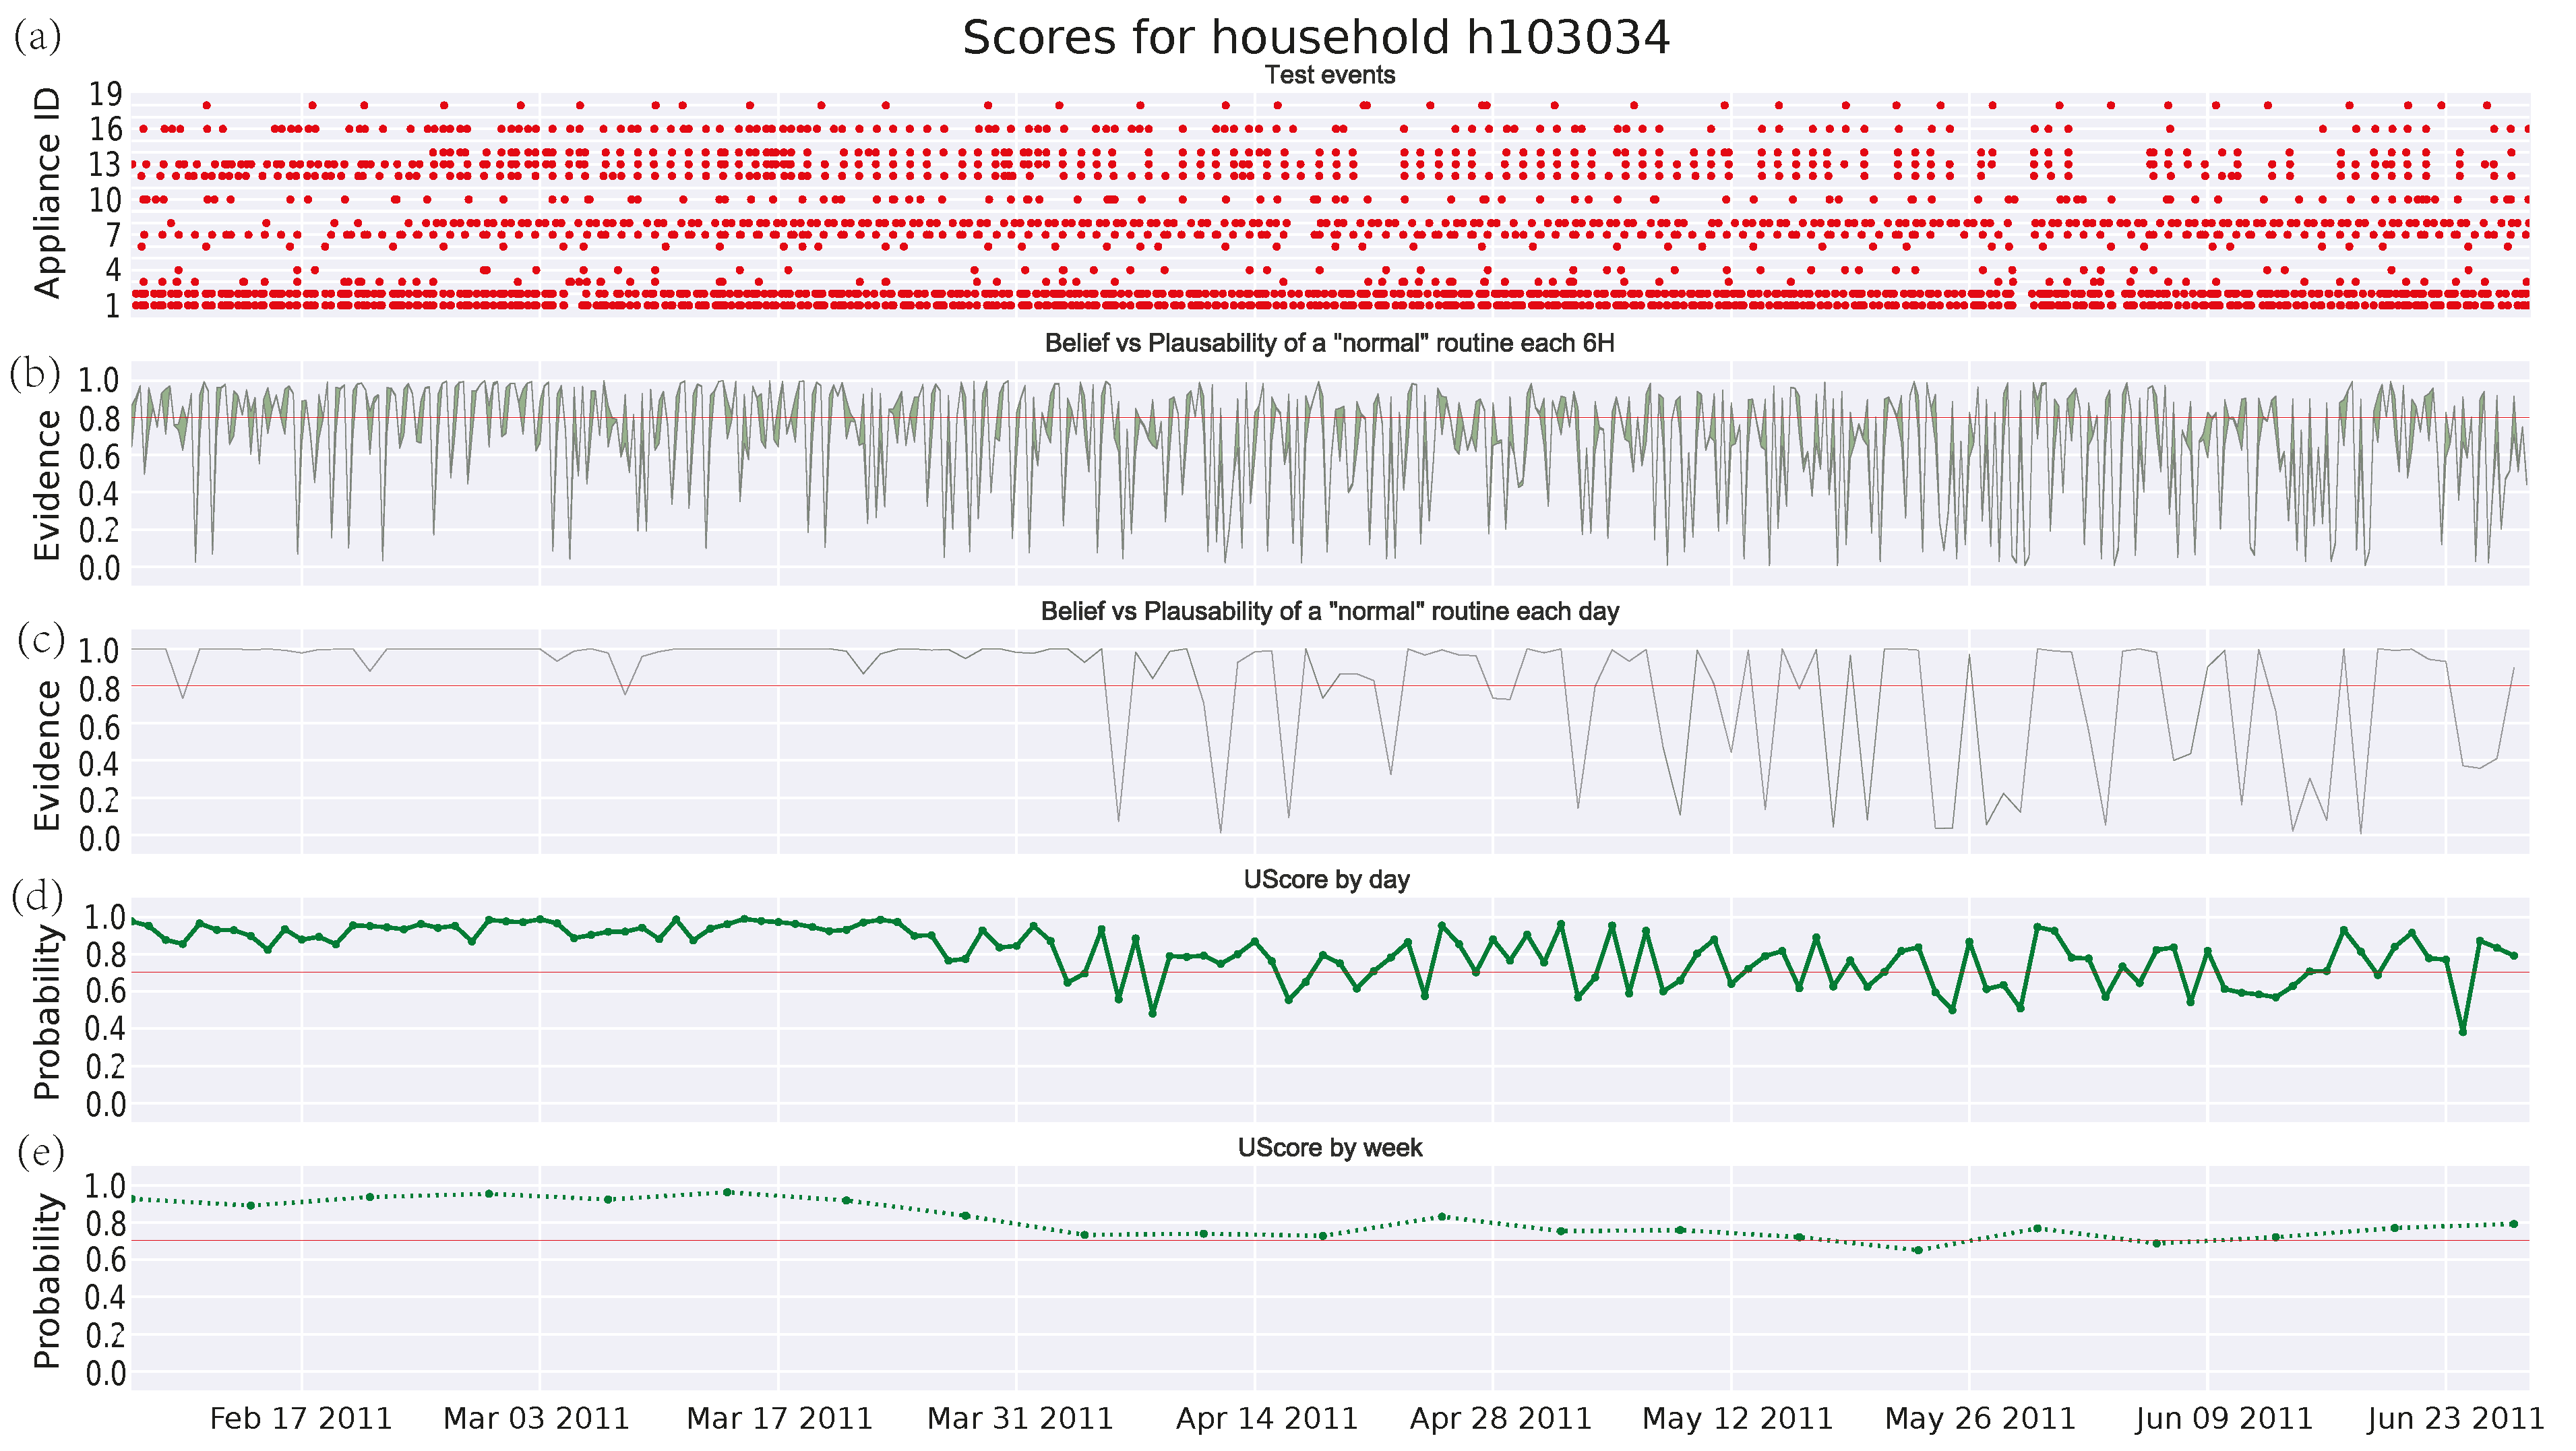This screenshot has width=2576, height=1451.
Task: Click the appliance ID tick label 1
Action: (x=113, y=305)
